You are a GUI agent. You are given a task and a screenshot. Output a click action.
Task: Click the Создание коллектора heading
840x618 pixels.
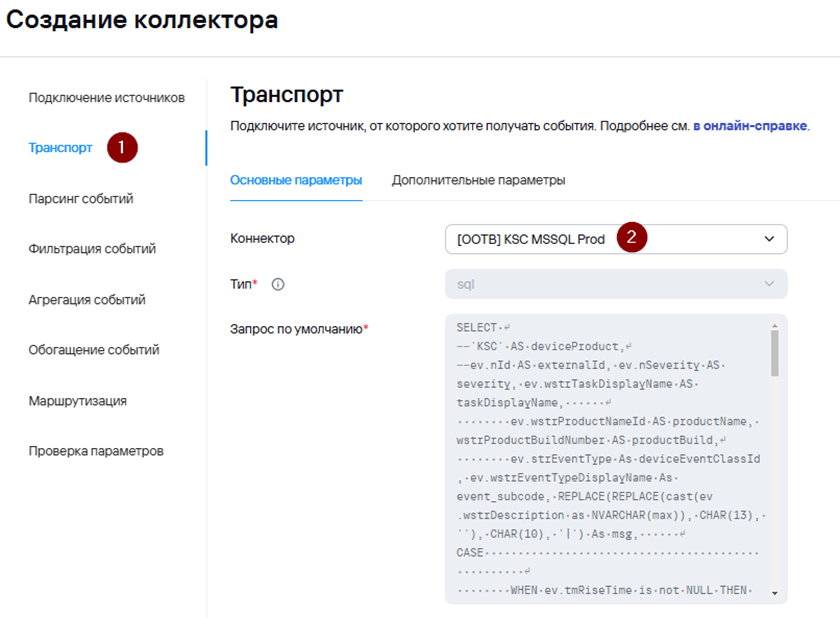click(x=142, y=20)
